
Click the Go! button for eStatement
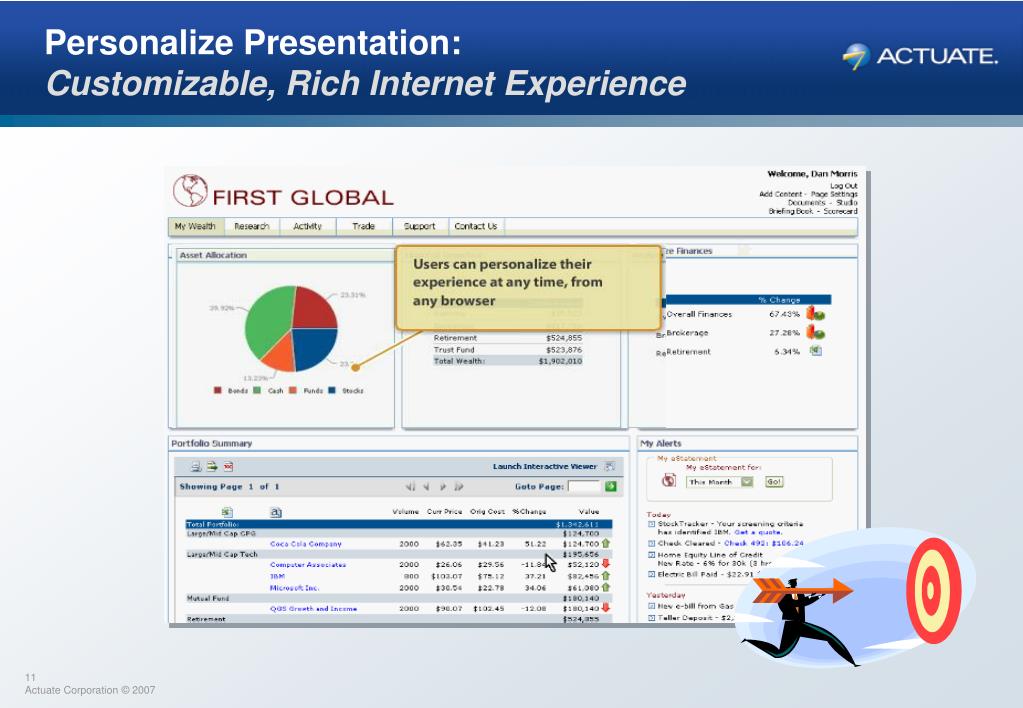point(774,482)
